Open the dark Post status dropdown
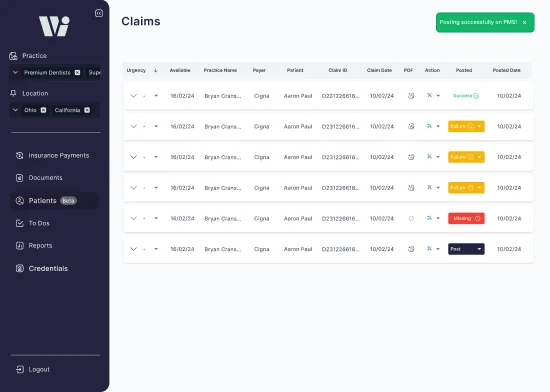This screenshot has height=392, width=550. click(466, 249)
